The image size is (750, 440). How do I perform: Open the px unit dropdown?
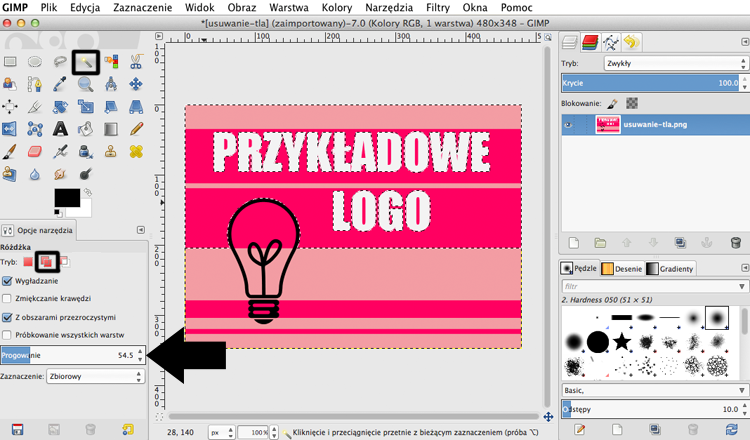click(222, 432)
